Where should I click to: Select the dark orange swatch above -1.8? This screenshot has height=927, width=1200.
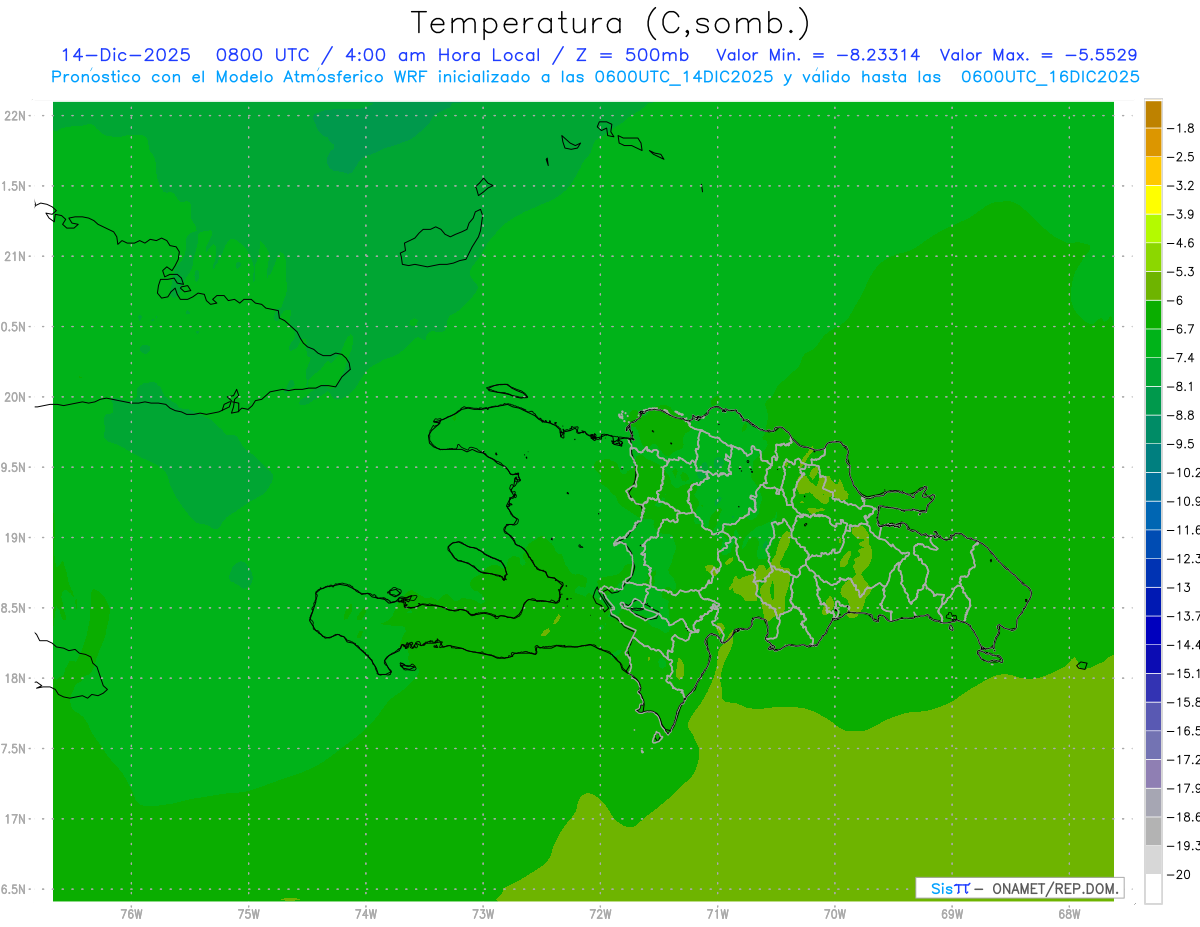tap(1153, 115)
